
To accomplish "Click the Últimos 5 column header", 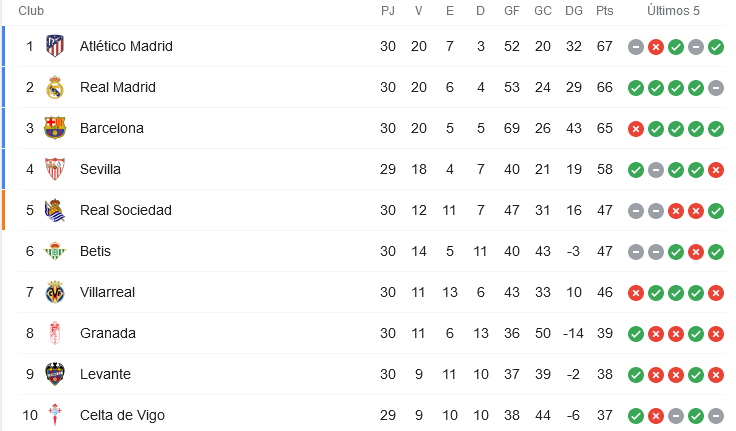I will (673, 11).
